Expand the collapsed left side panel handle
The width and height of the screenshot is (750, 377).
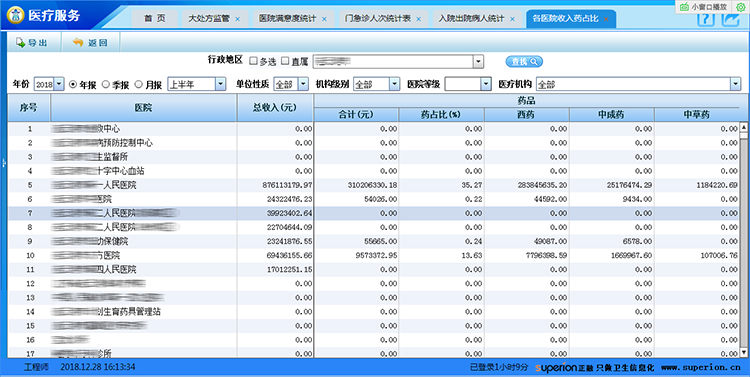3,163
